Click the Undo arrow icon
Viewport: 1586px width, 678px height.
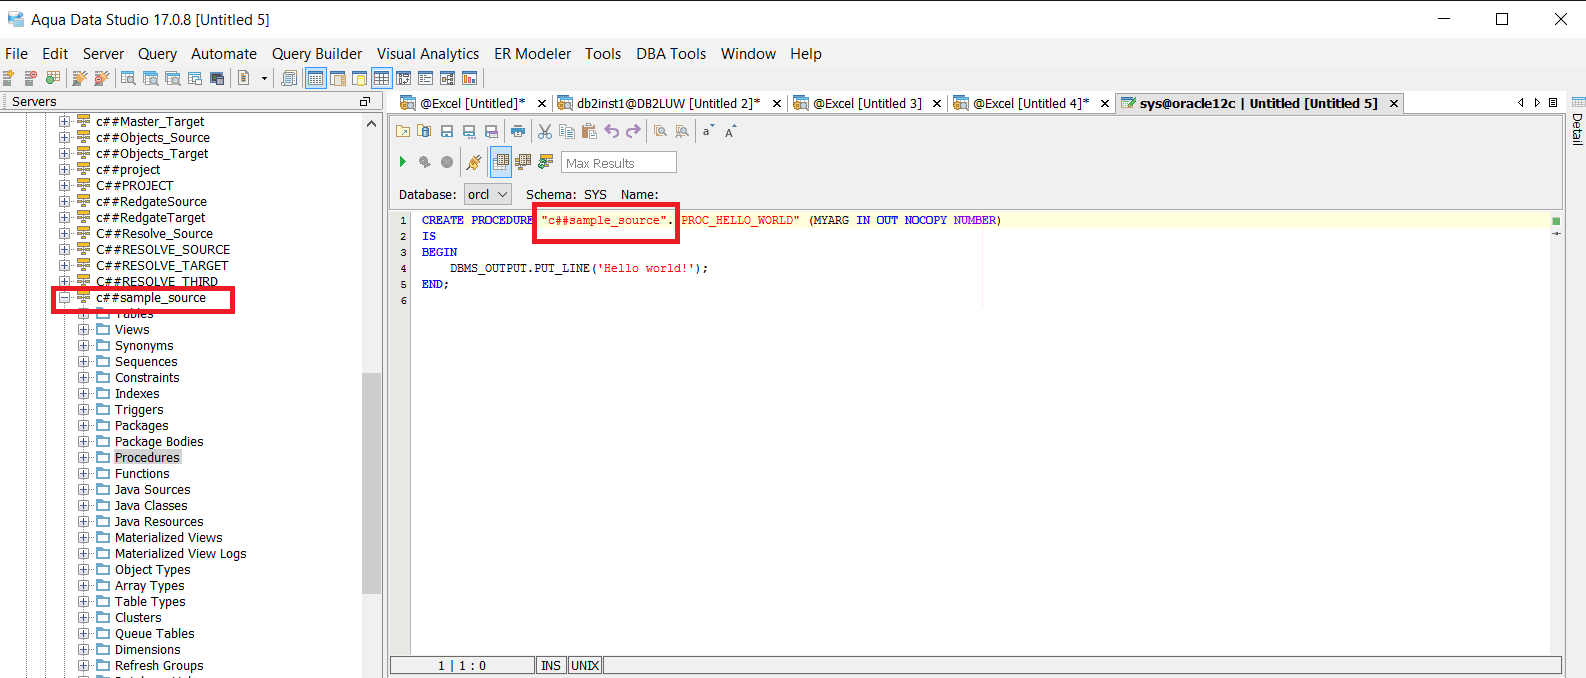click(x=611, y=131)
